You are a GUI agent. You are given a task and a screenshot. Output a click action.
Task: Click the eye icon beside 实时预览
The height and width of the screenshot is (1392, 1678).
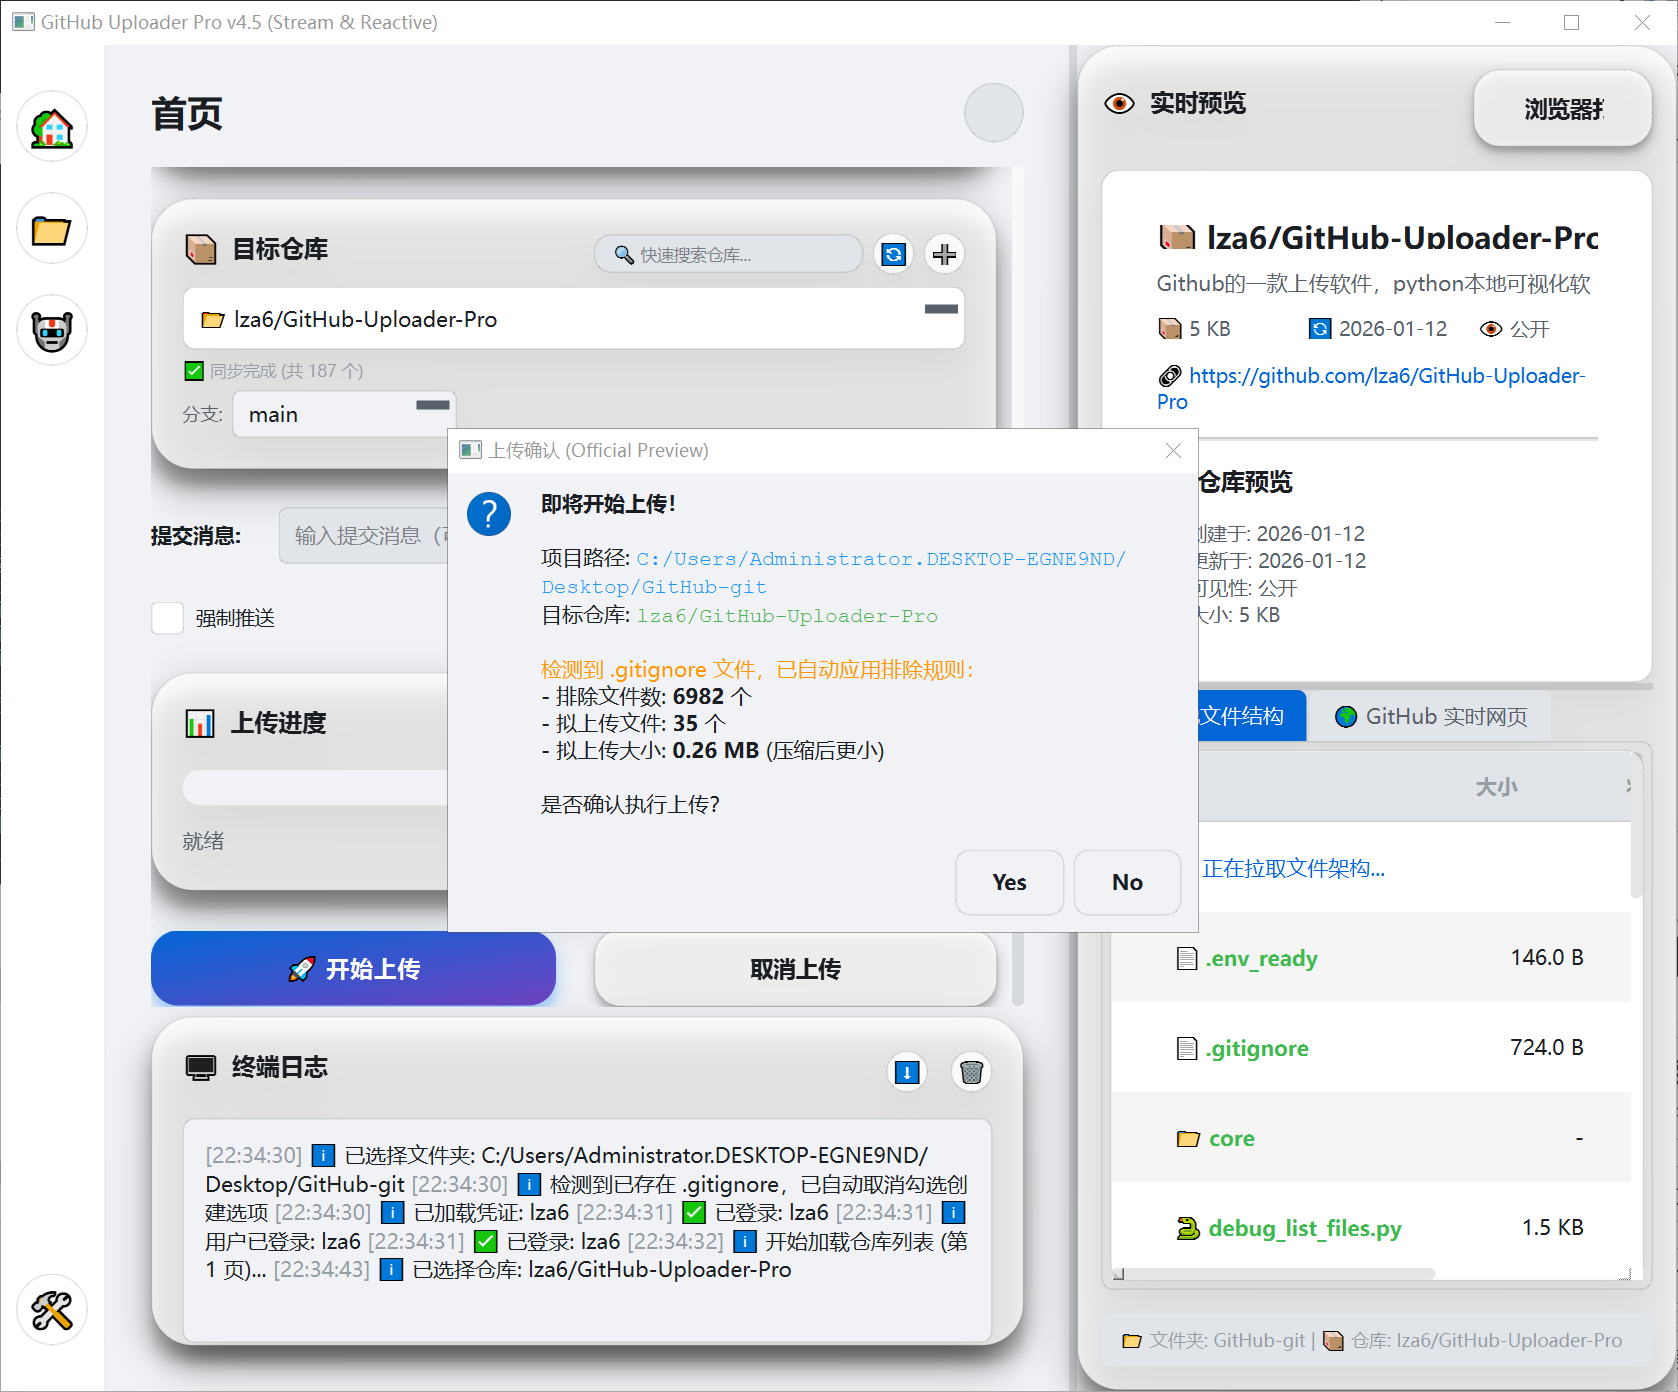point(1120,103)
